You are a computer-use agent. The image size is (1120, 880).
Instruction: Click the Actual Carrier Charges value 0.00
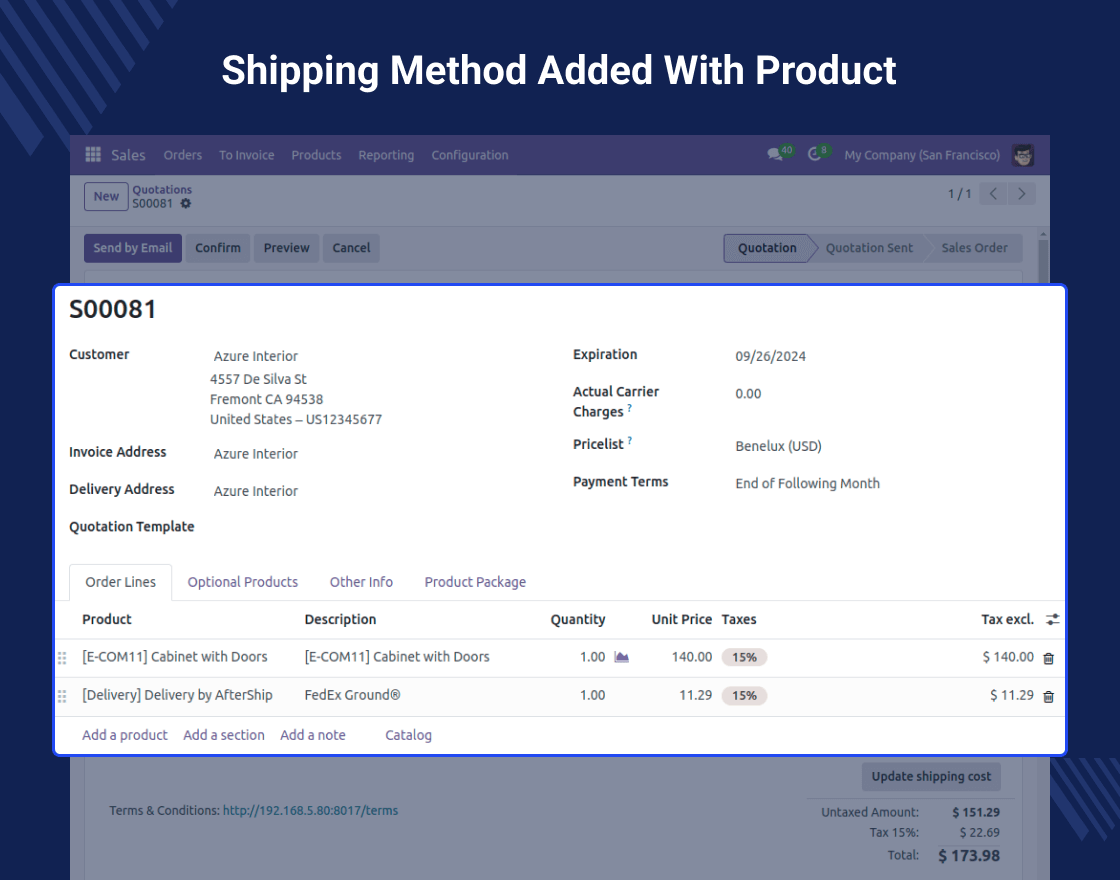[x=749, y=394]
